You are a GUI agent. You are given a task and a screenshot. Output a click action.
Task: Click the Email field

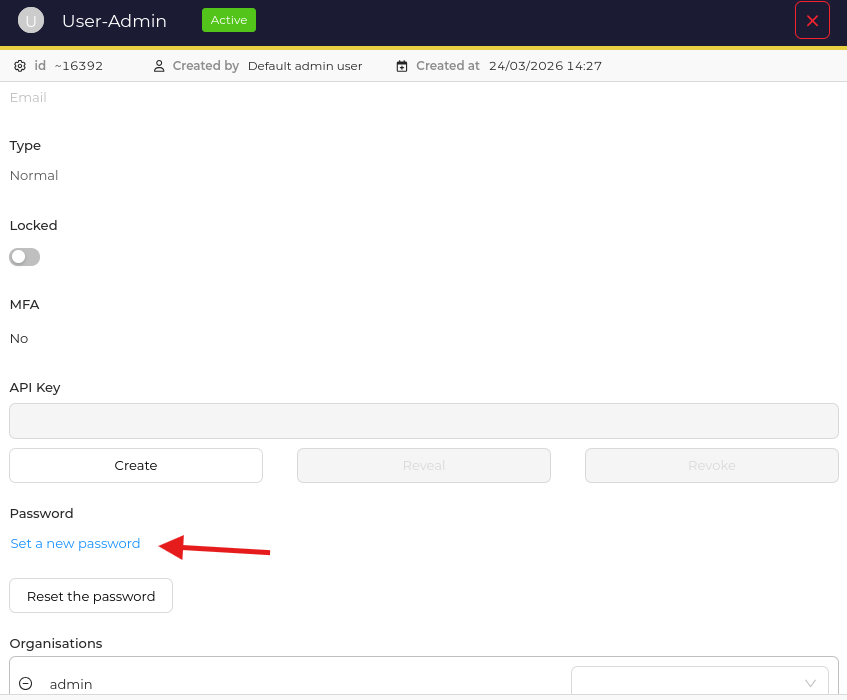[x=28, y=98]
